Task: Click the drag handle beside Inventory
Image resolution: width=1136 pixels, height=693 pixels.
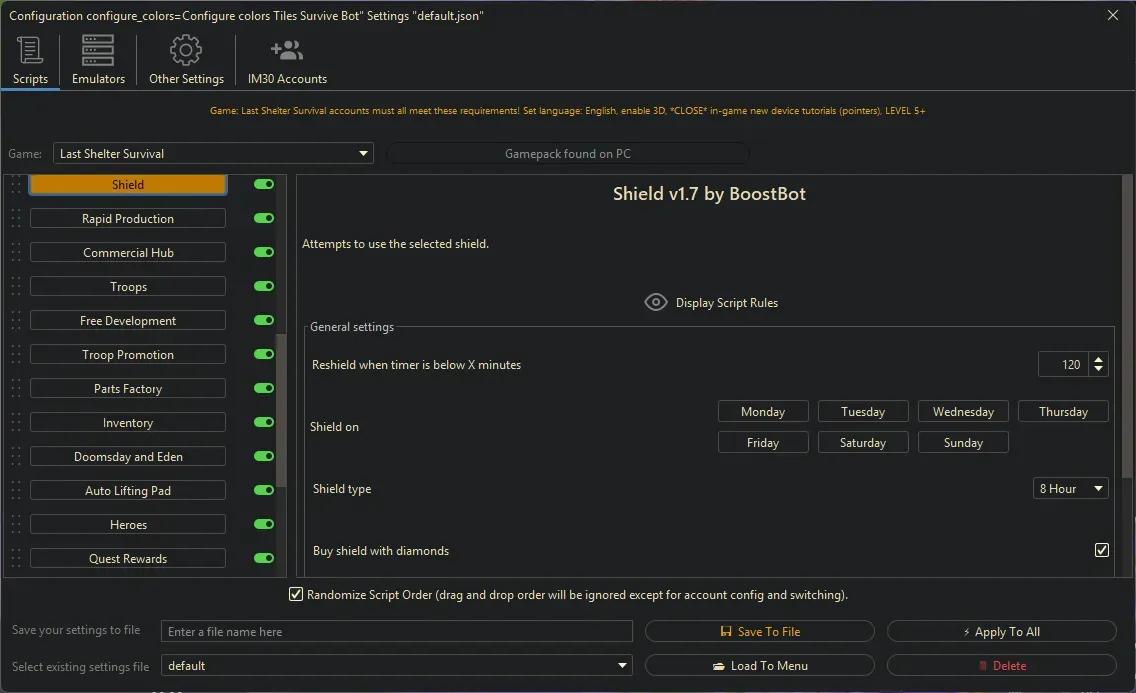Action: [15, 423]
